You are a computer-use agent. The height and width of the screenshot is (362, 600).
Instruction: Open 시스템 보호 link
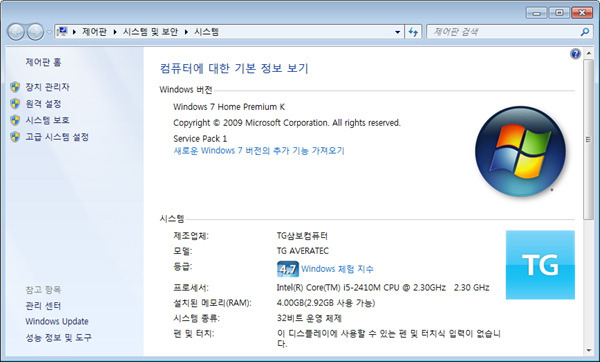tap(47, 120)
